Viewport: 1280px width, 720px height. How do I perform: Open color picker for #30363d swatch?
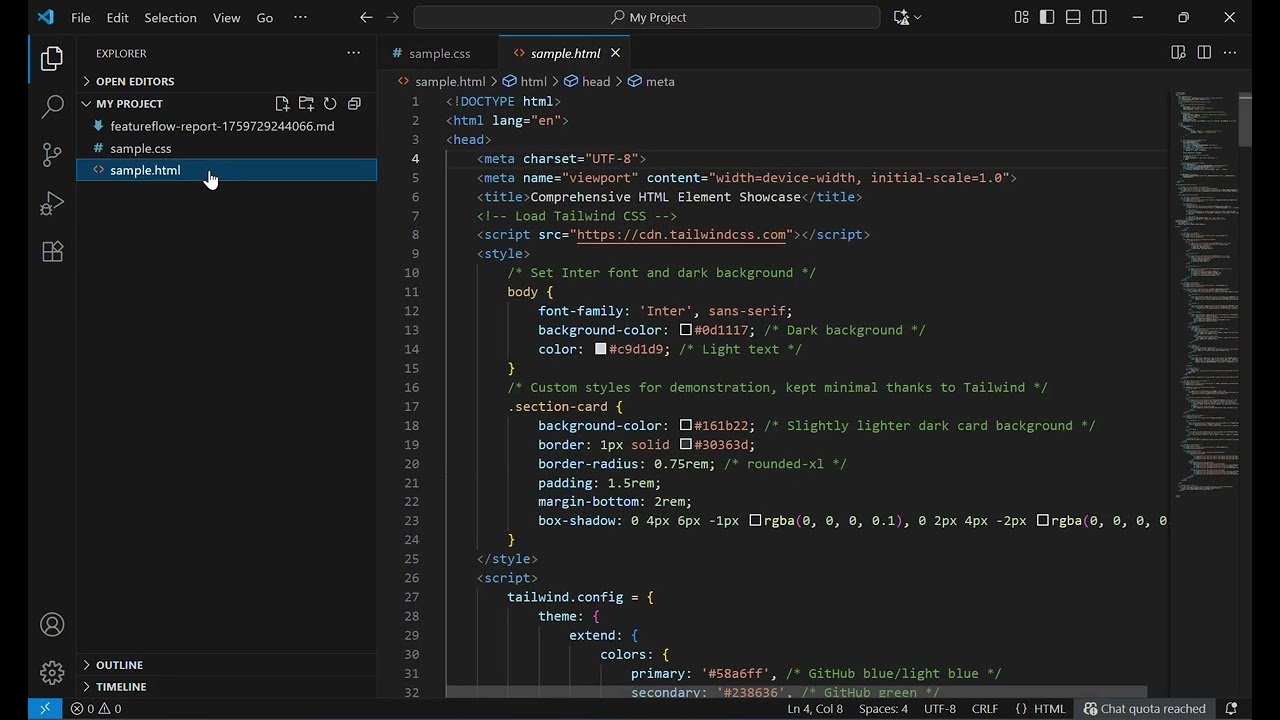pos(686,444)
